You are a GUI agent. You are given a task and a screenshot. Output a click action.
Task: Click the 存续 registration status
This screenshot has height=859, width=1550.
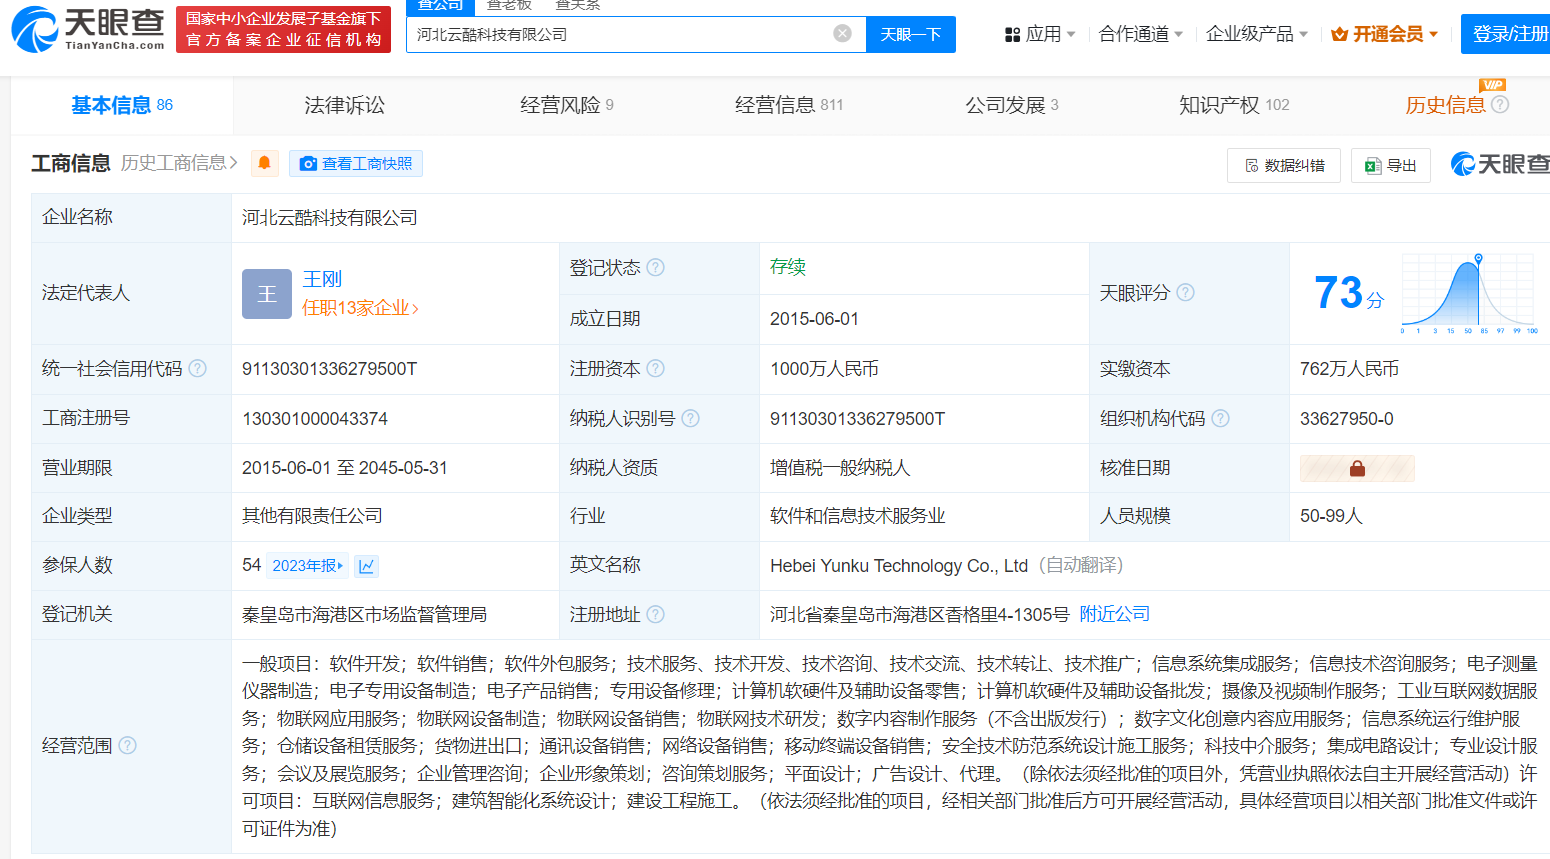788,267
